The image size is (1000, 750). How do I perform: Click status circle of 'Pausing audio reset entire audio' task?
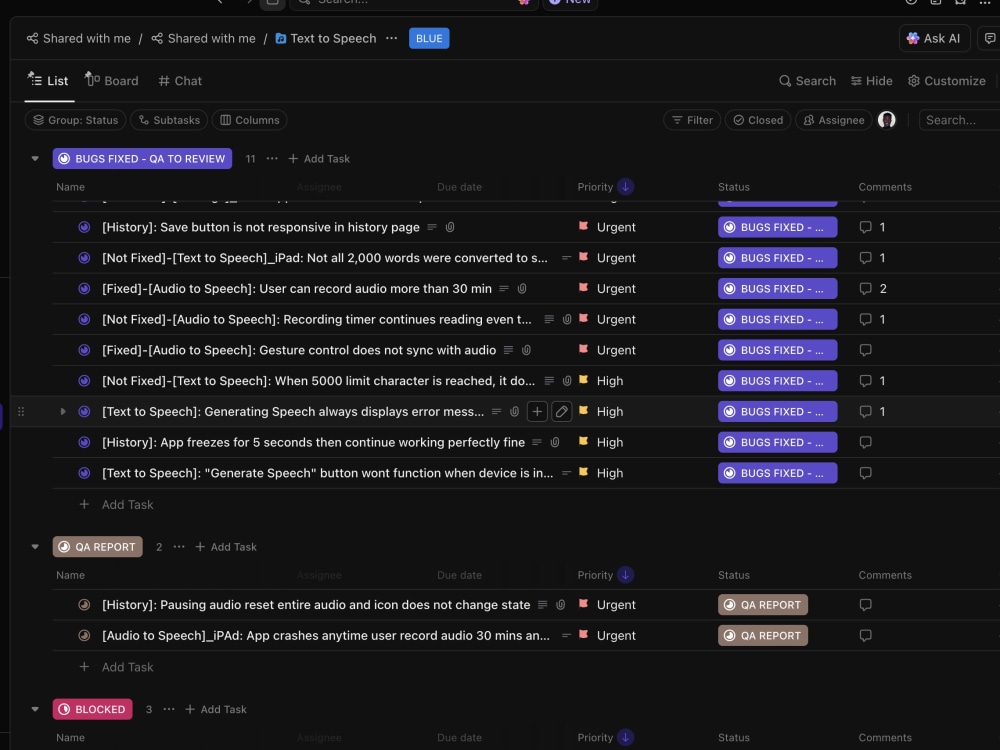(x=84, y=605)
